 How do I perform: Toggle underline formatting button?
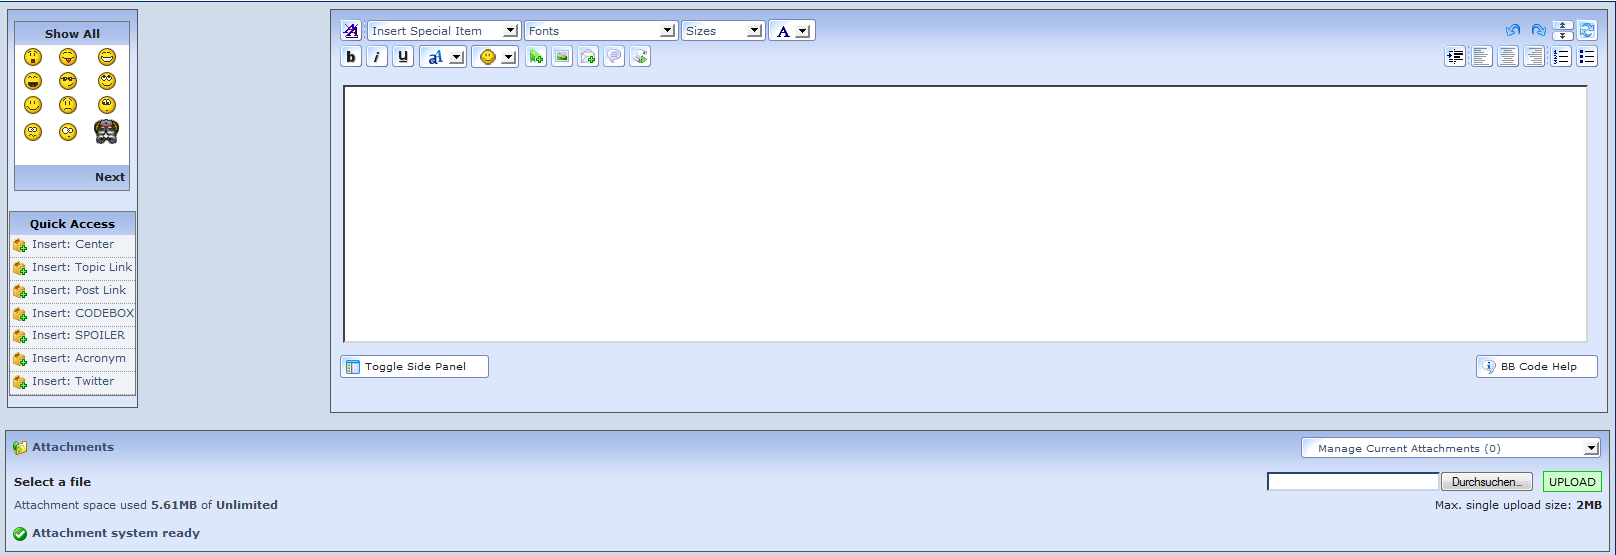tap(403, 57)
